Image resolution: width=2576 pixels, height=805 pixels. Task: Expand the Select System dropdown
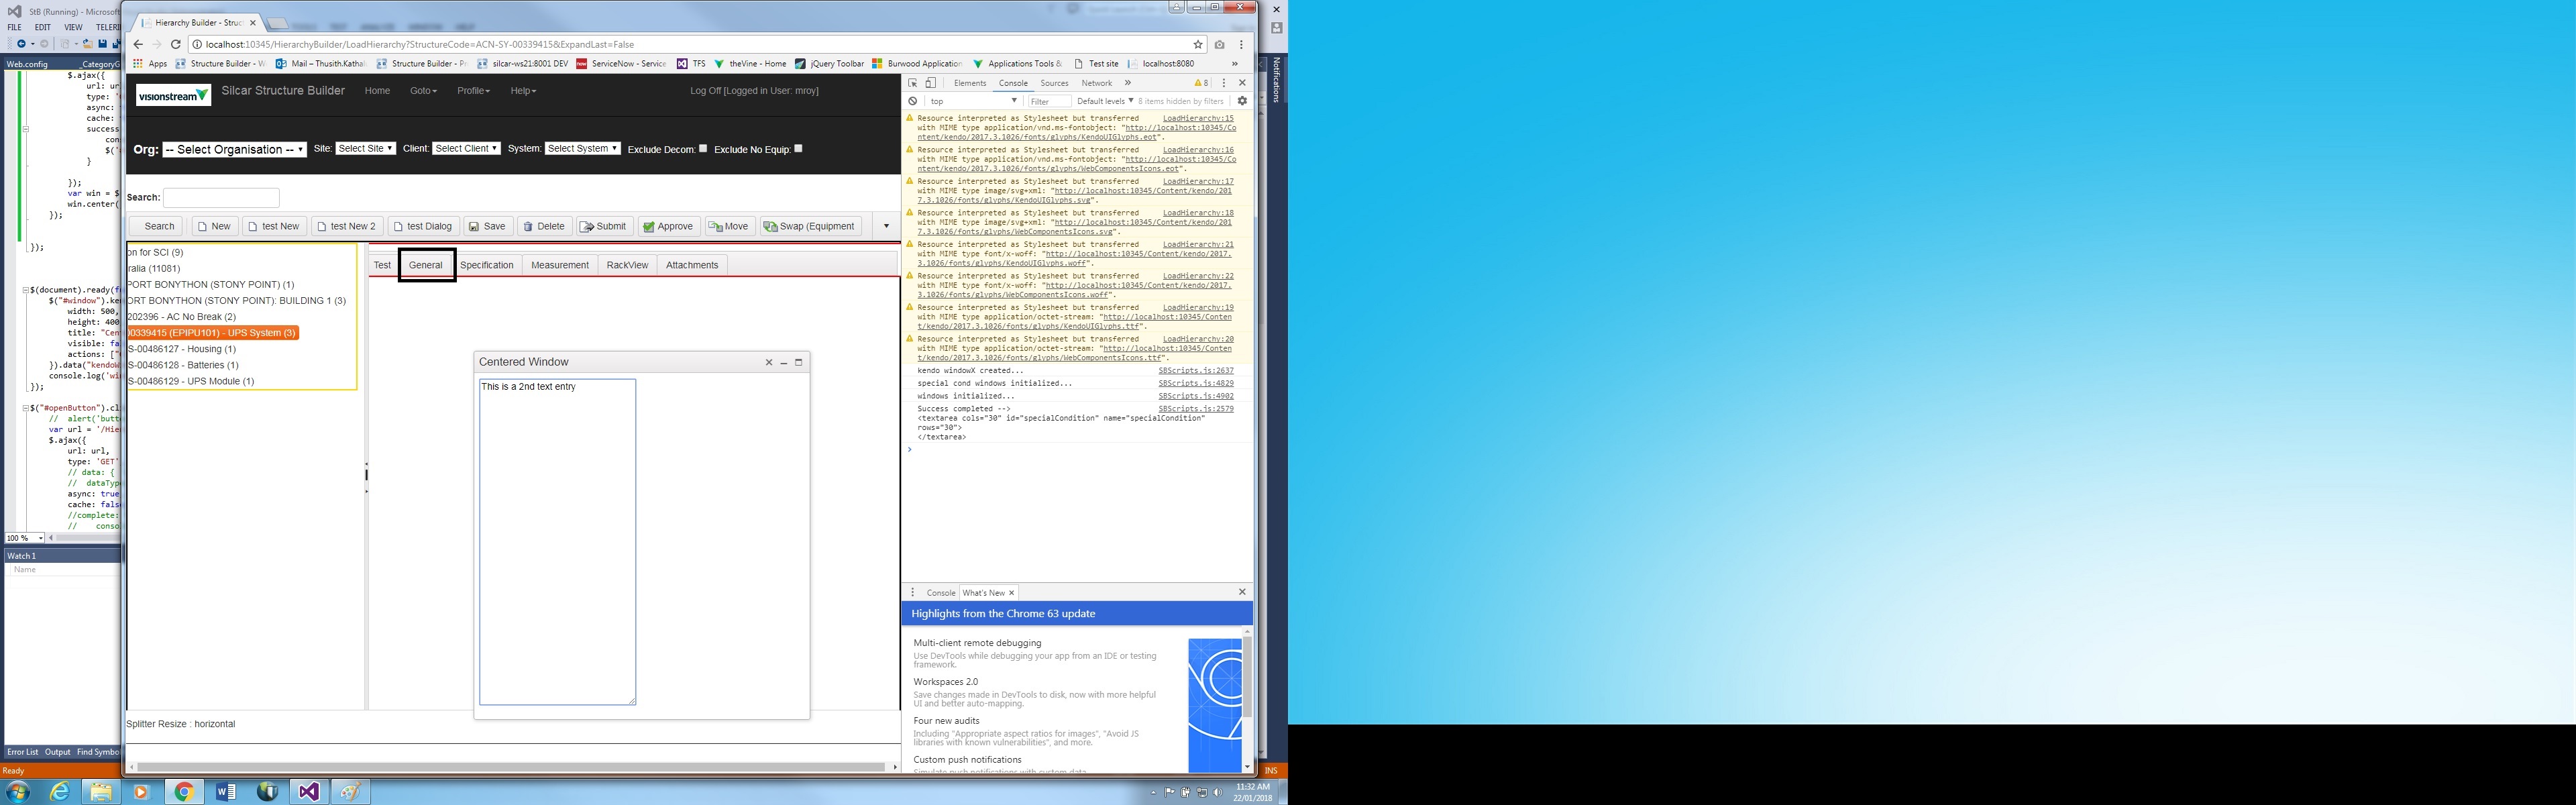[583, 148]
